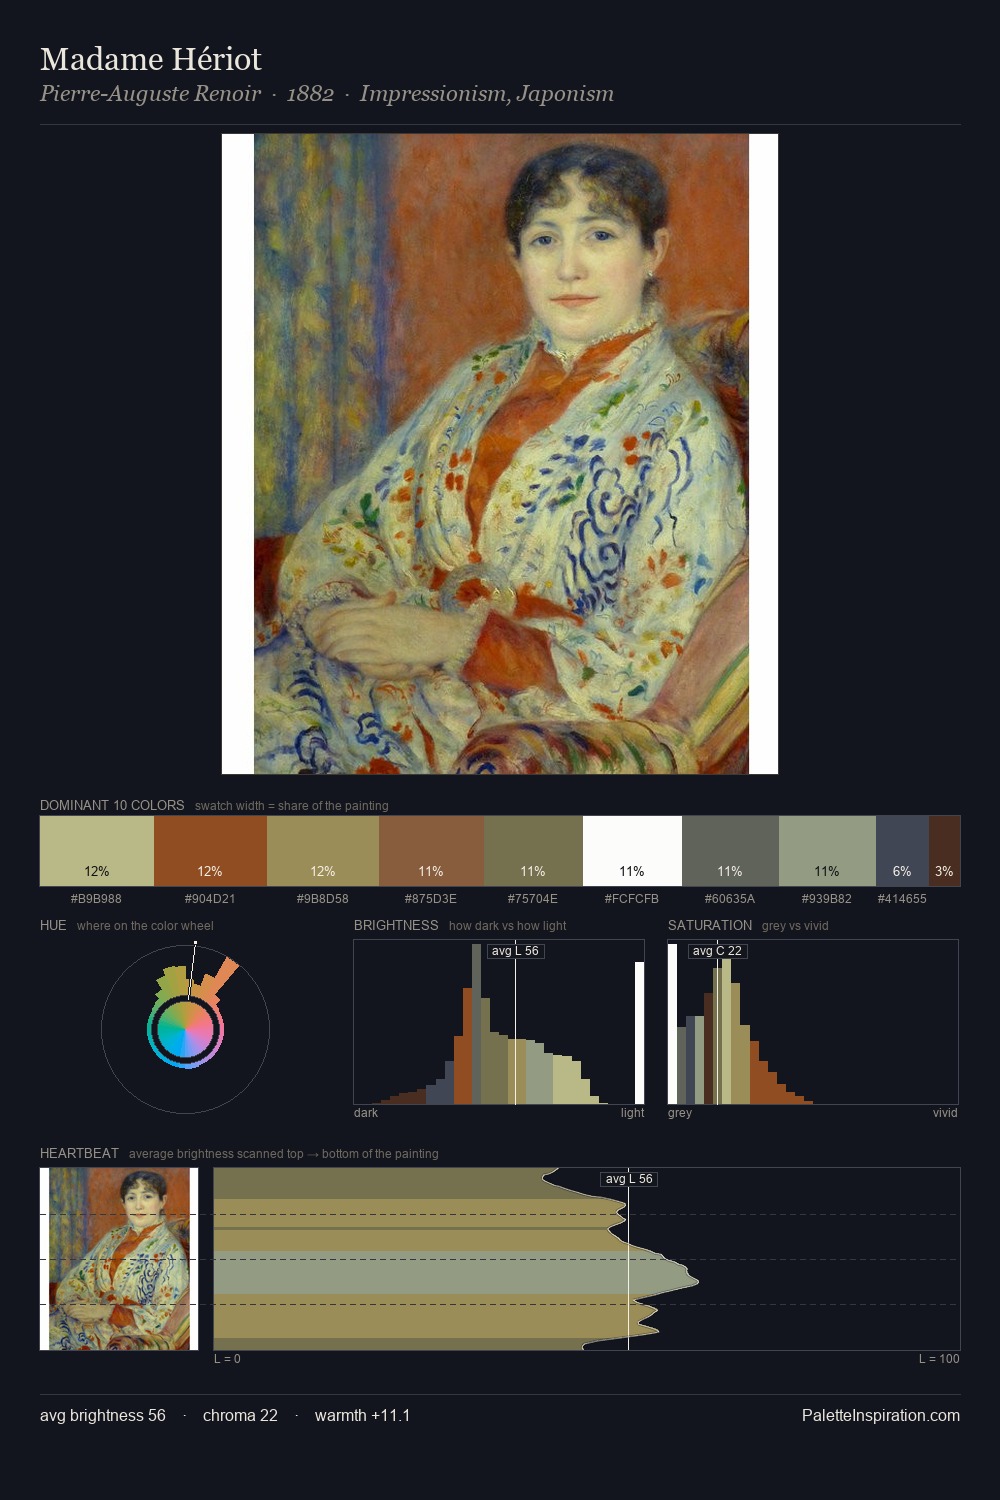Click the HEARTBEAT section heading
This screenshot has width=1000, height=1500.
[x=79, y=1153]
